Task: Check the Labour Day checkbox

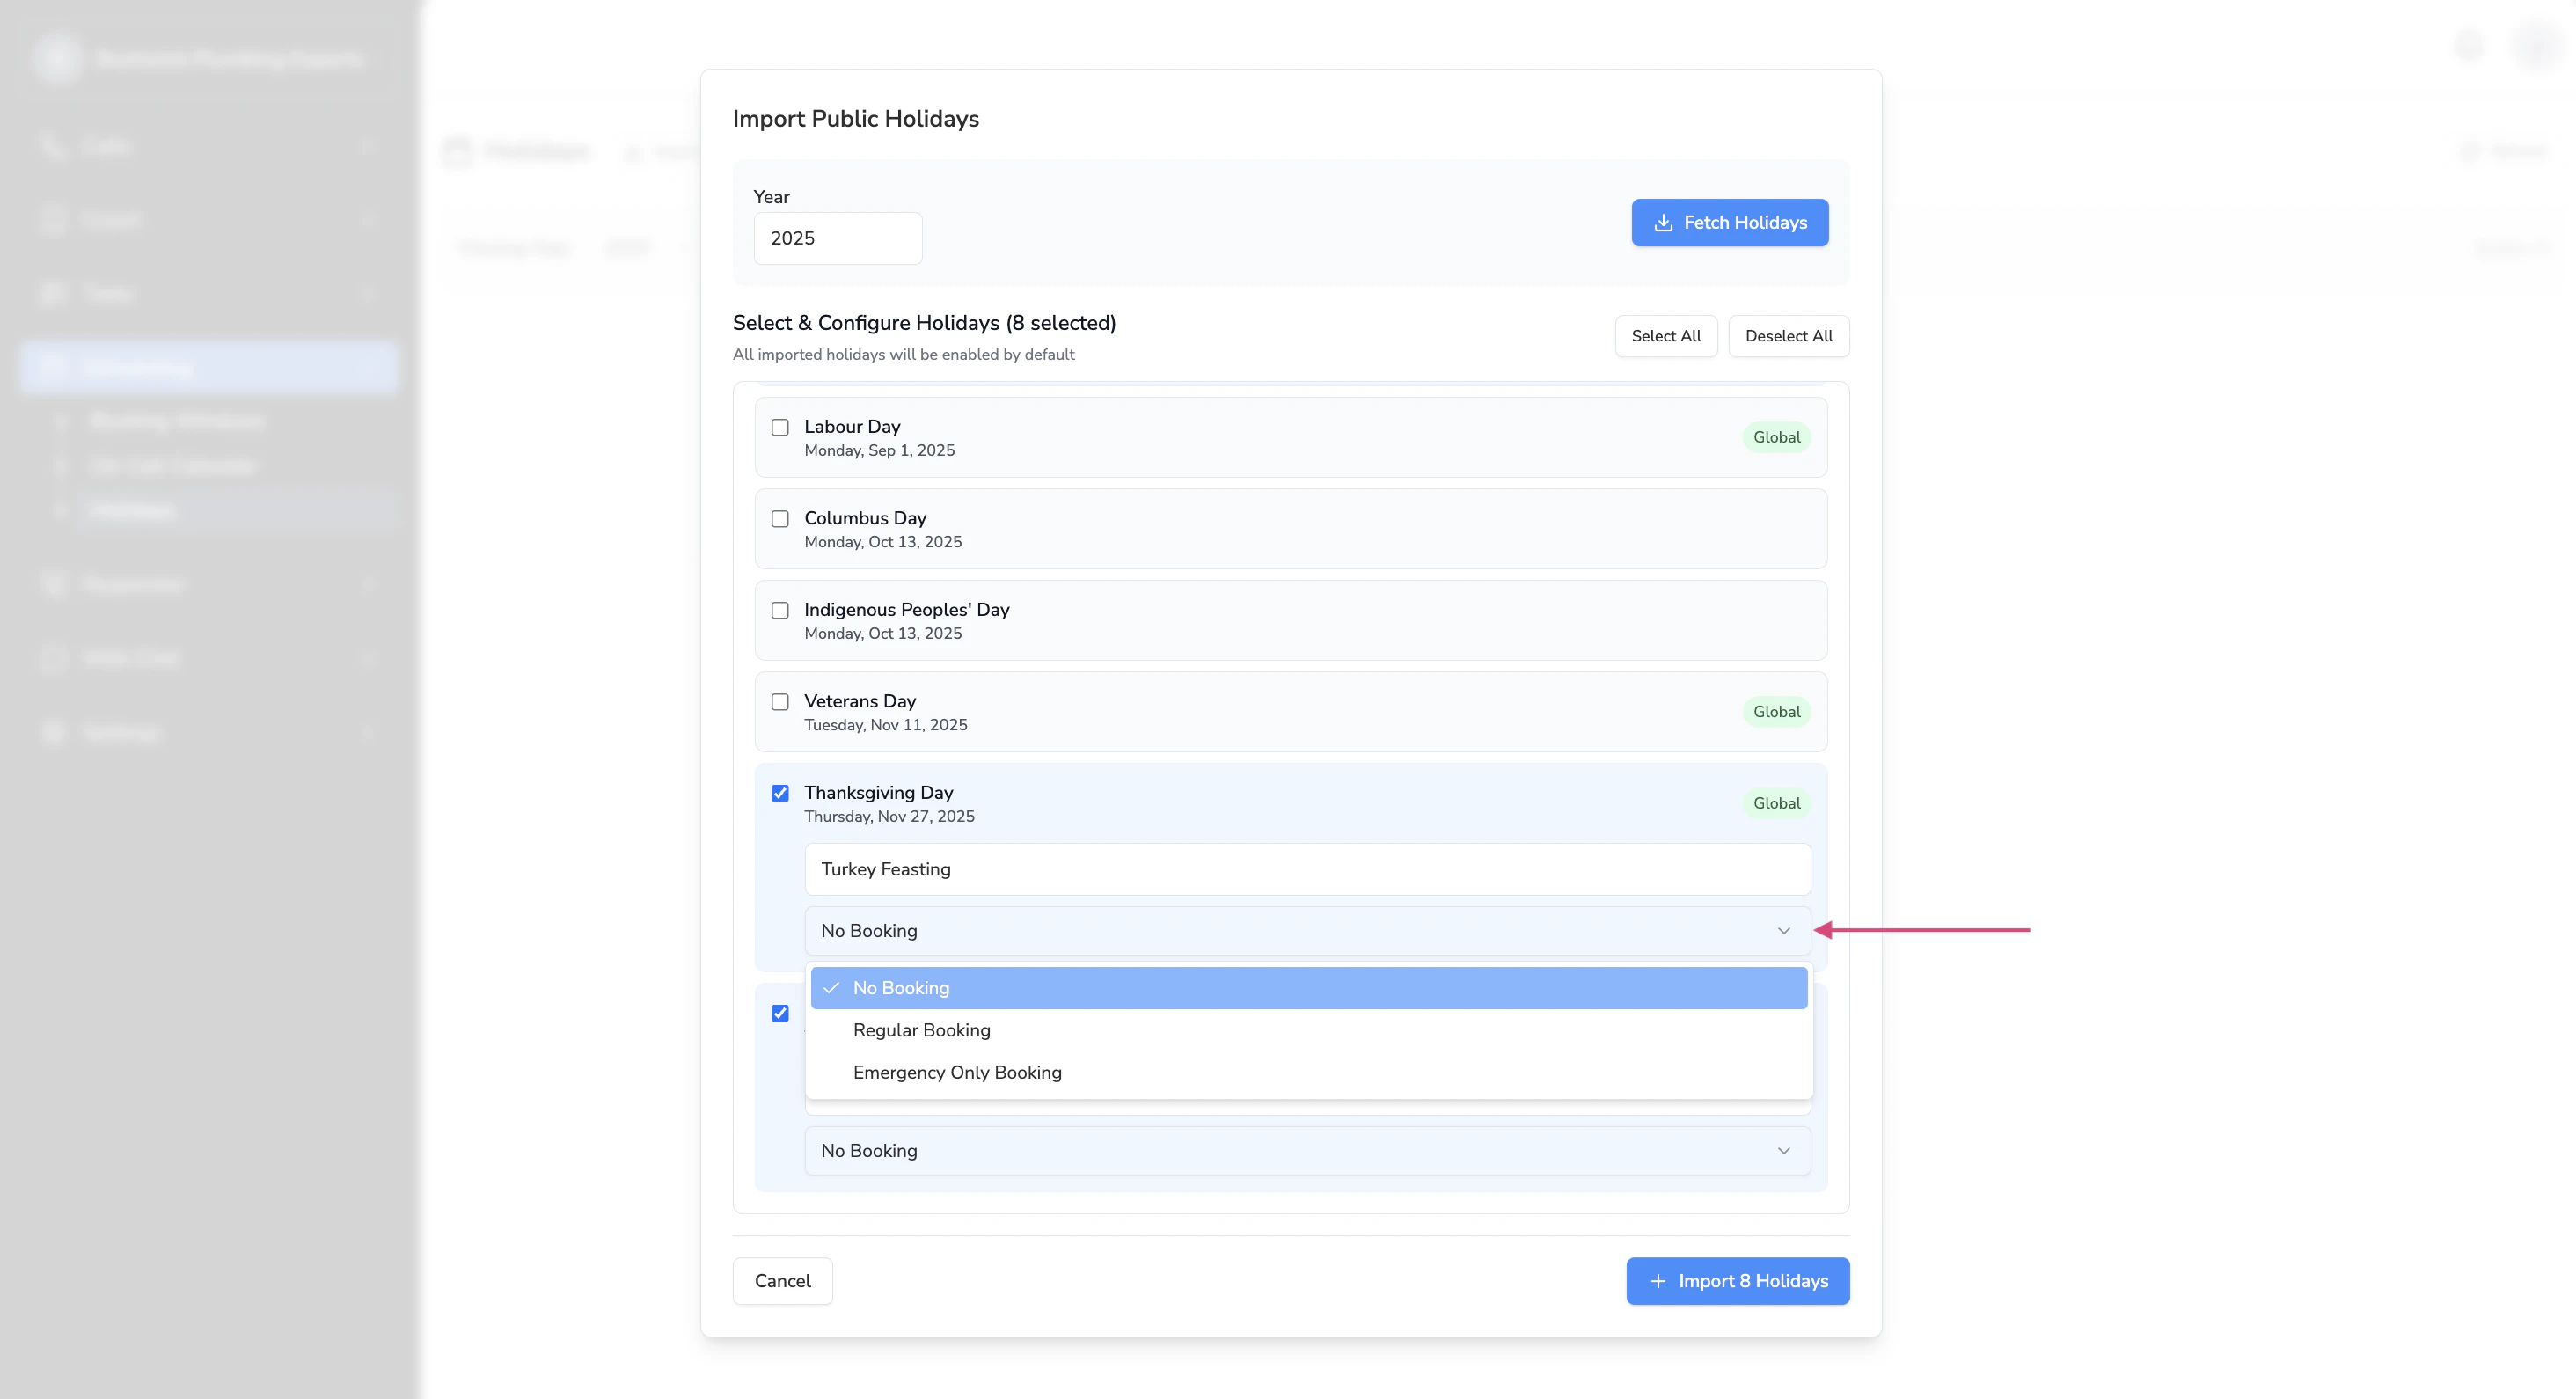Action: 780,427
